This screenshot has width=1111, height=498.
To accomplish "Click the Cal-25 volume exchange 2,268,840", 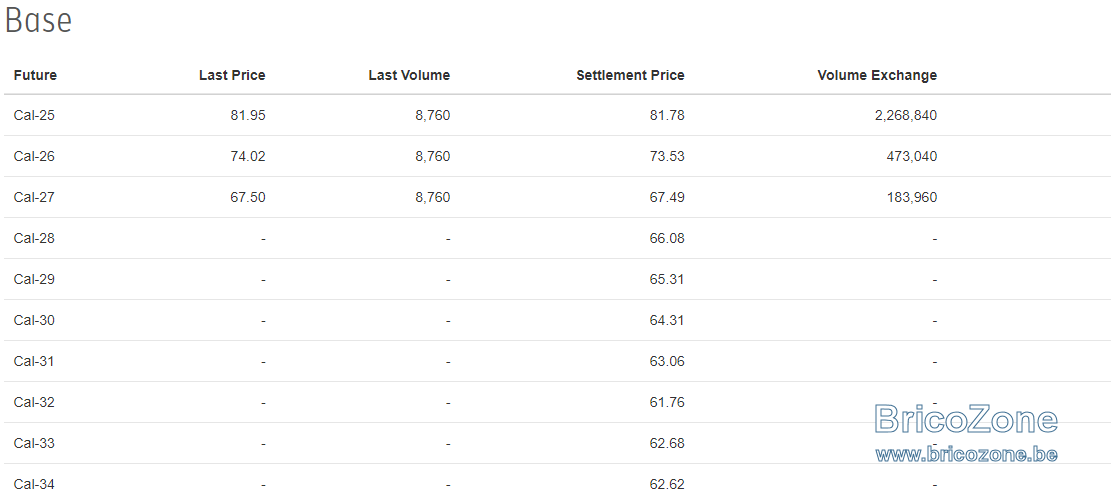I will tap(906, 115).
